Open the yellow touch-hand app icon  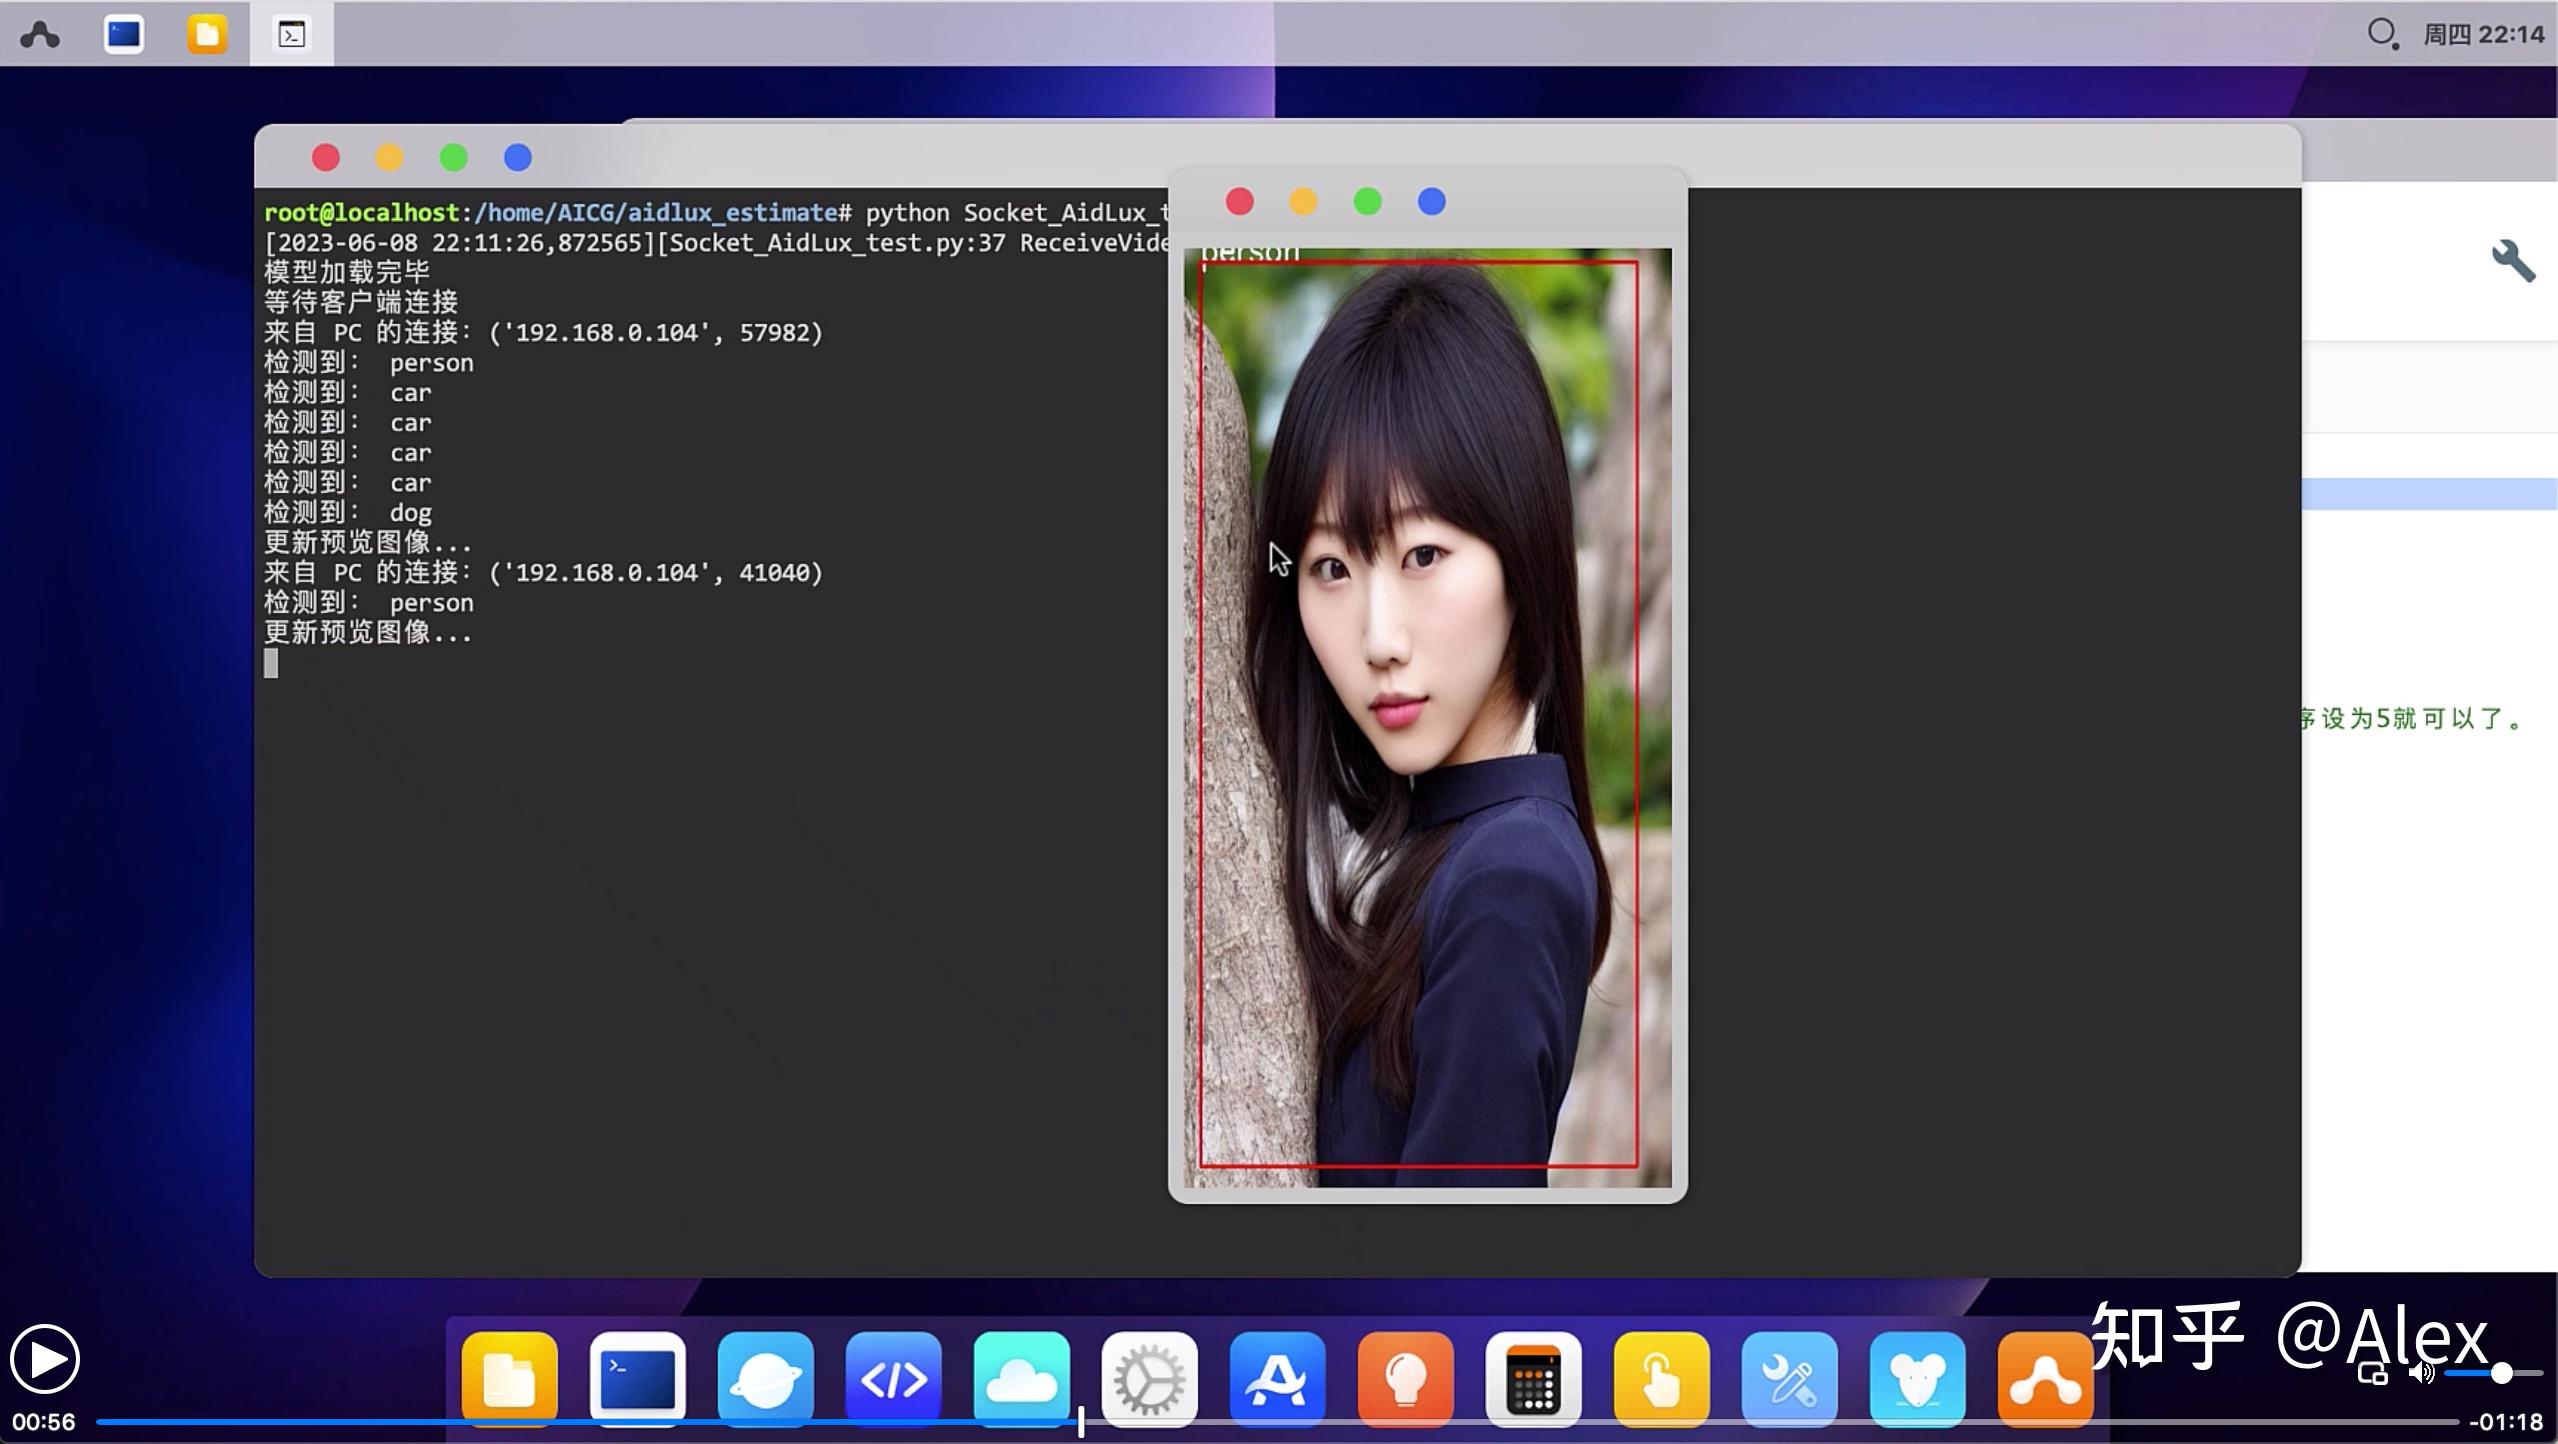tap(1661, 1378)
